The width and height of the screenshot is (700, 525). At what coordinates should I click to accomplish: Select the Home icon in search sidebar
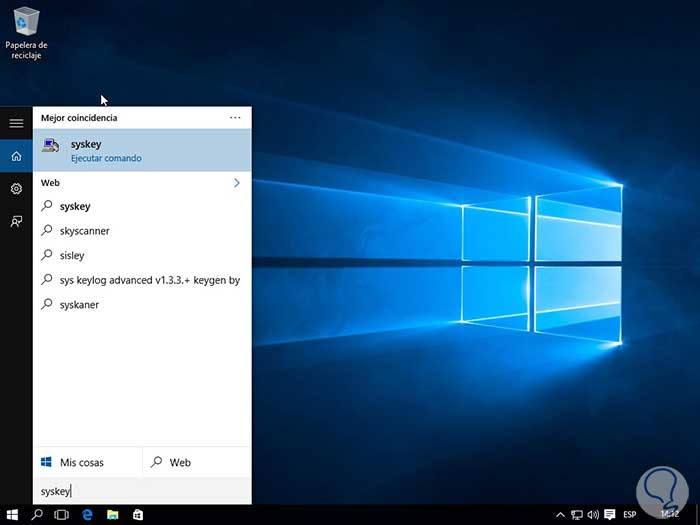point(16,156)
